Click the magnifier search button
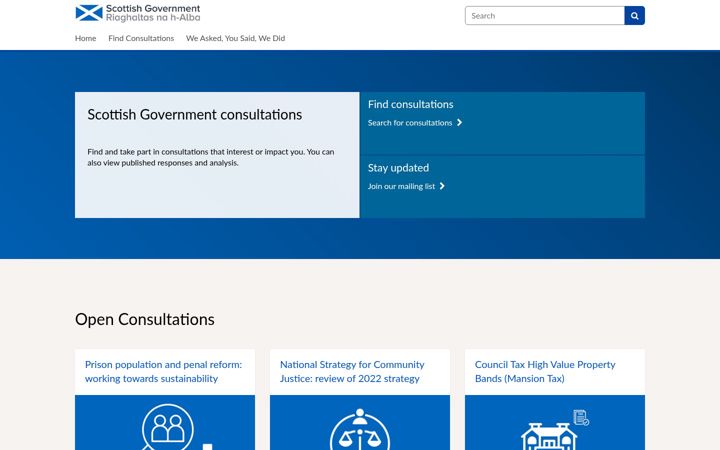720x450 pixels. tap(634, 16)
